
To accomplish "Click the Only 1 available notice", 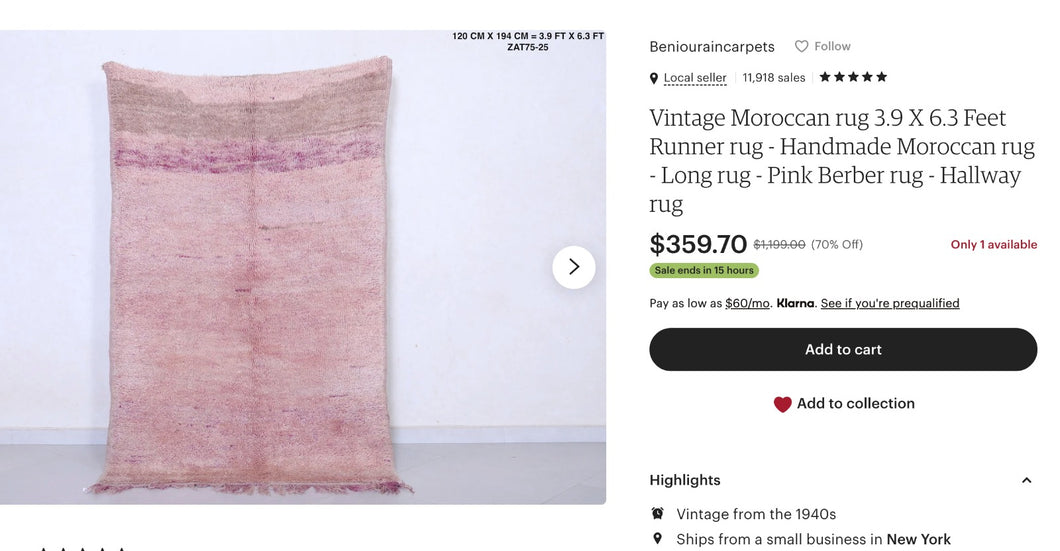I will pyautogui.click(x=993, y=245).
